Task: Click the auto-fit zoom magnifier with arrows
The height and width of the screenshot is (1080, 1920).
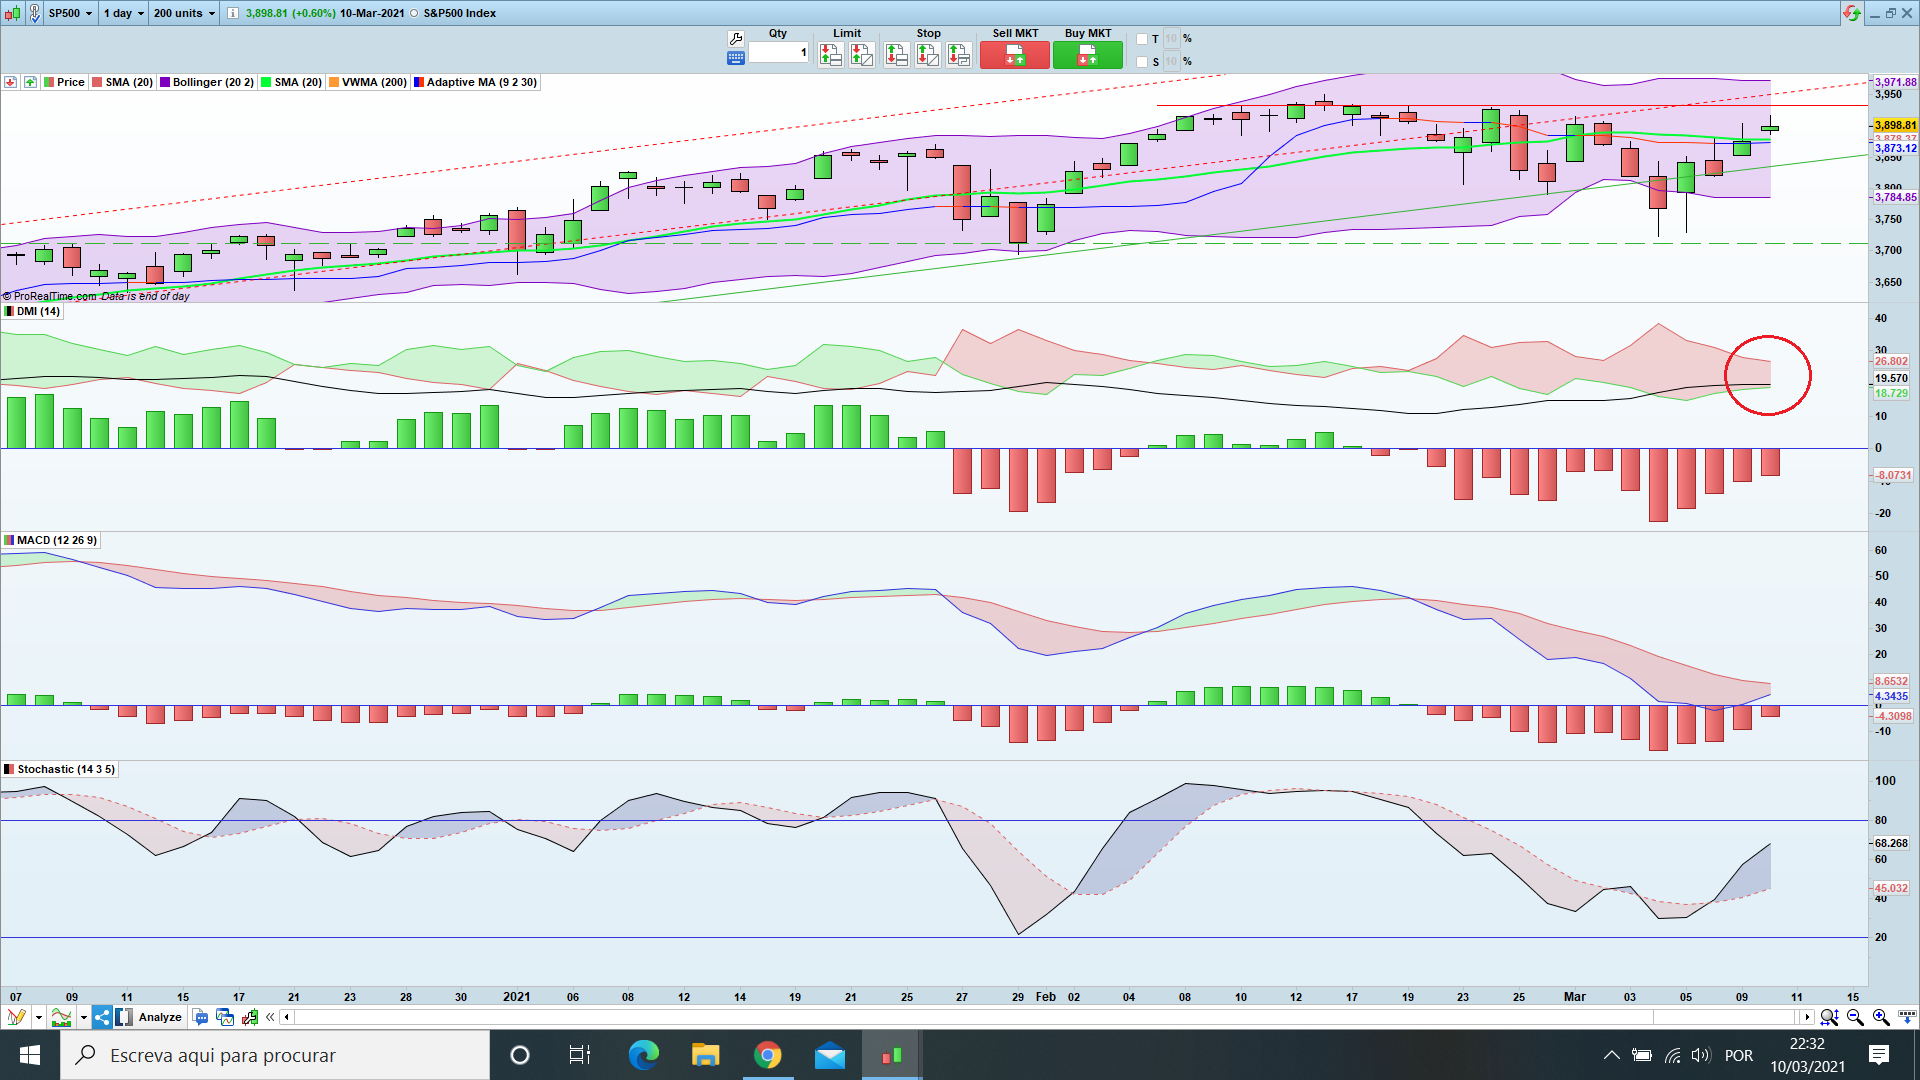Action: 1829,1017
